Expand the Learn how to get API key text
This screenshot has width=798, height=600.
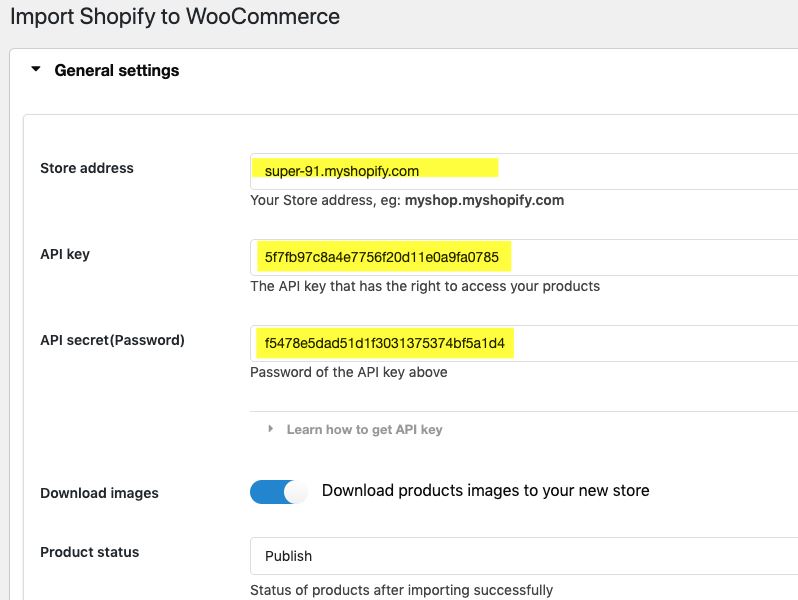tap(364, 430)
